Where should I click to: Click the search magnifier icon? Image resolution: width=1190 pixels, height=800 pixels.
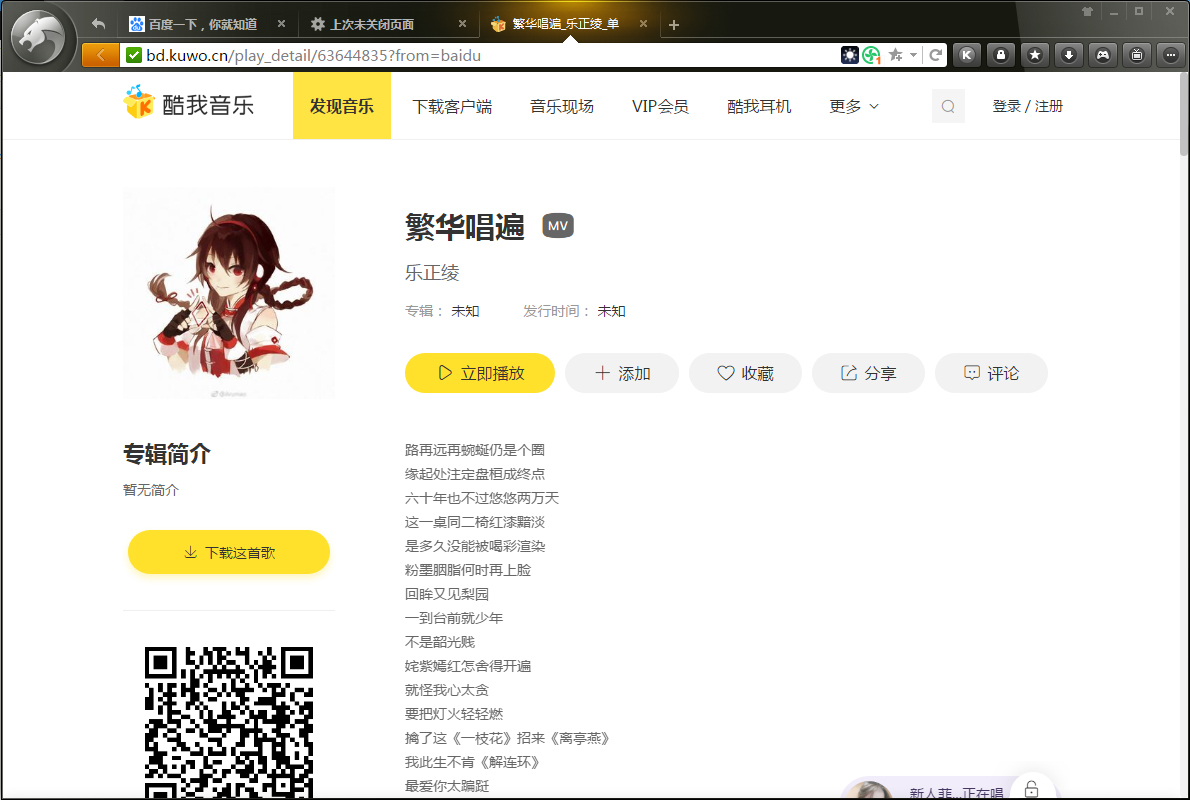point(946,105)
